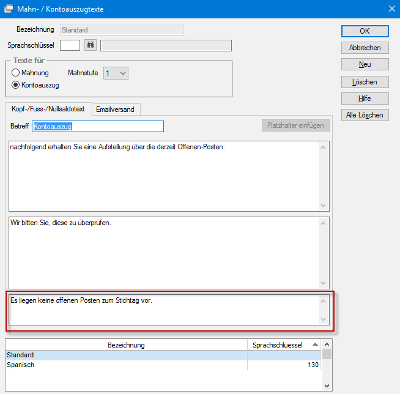Viewport: 400px width, 394px height.
Task: Click the Alle Löschen button
Action: (x=365, y=115)
